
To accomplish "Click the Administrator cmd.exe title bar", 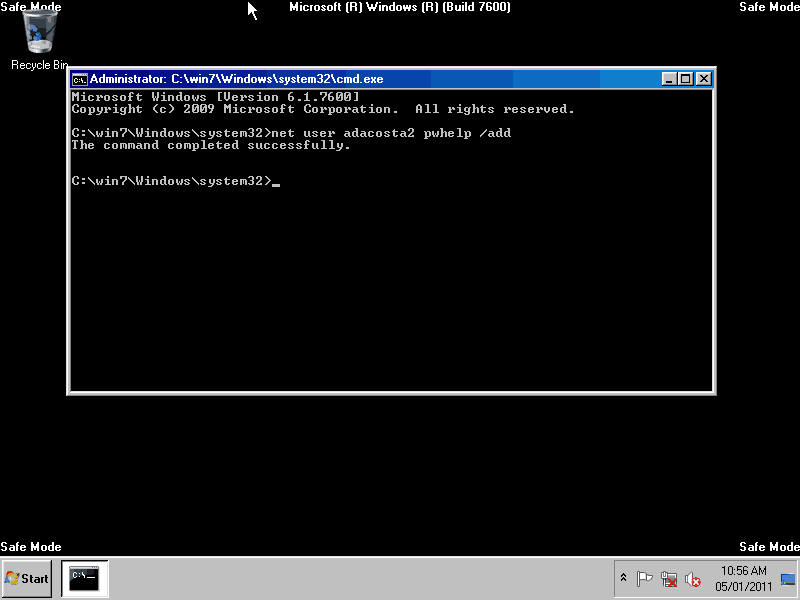I will [x=350, y=79].
